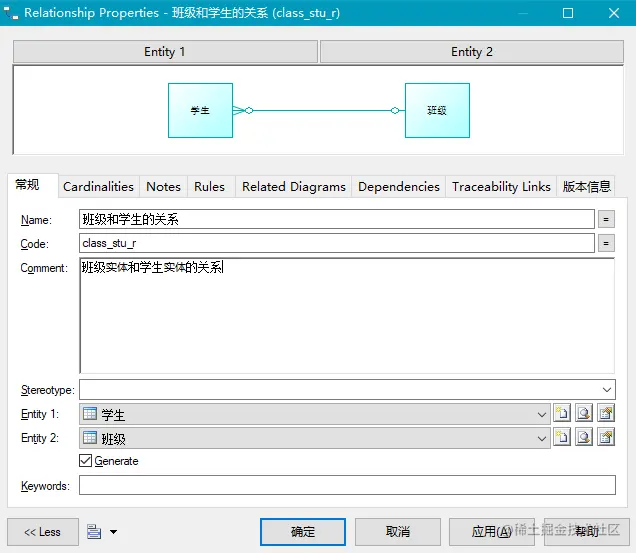Select the 班级 entity box in diagram
This screenshot has width=636, height=553.
click(437, 110)
